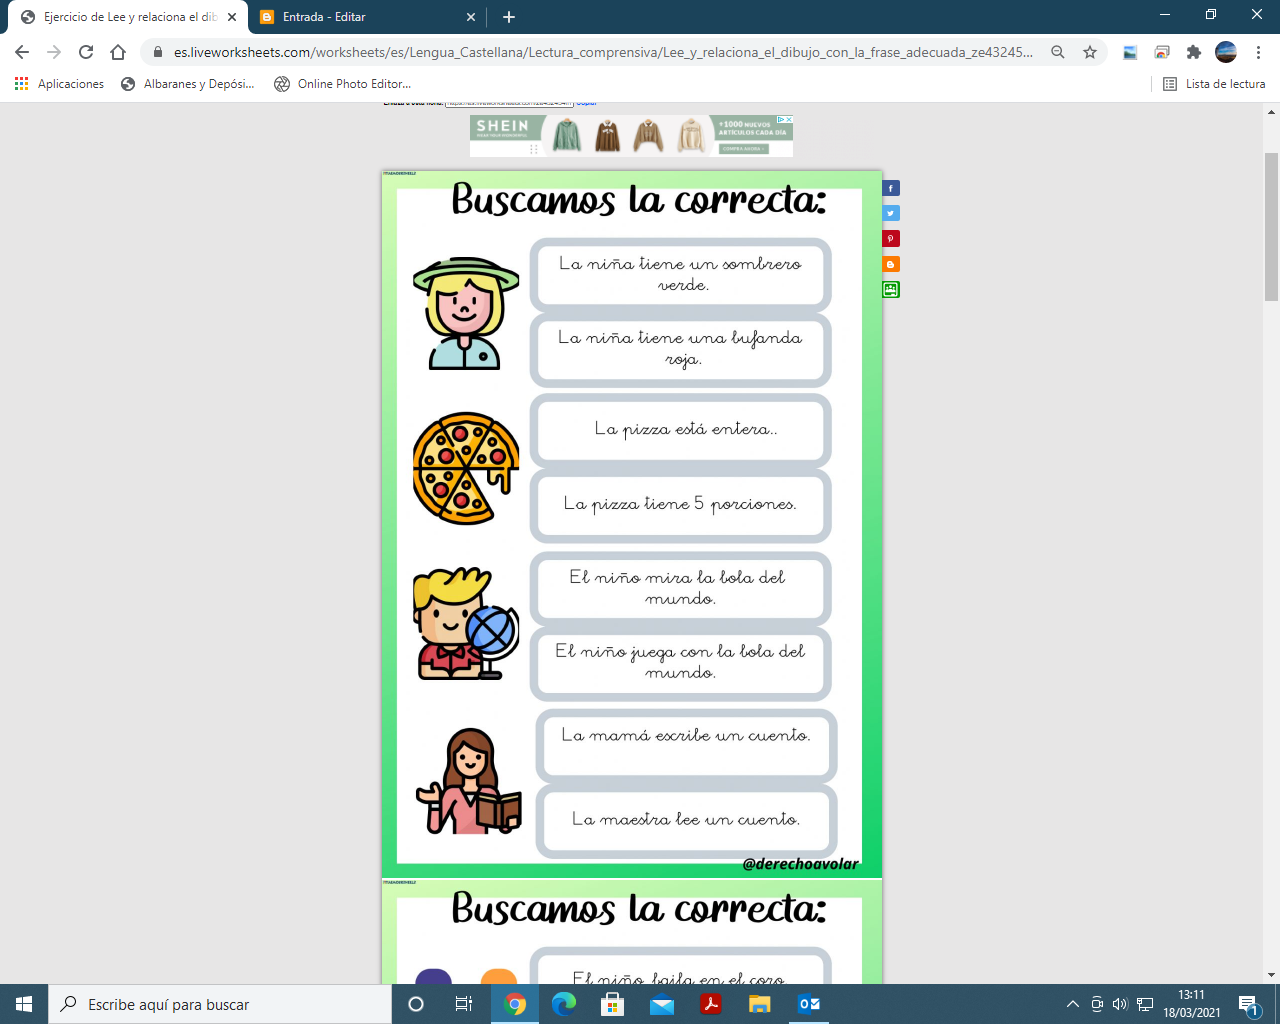Click the teacher with book picture
This screenshot has height=1024, width=1280.
pyautogui.click(x=469, y=781)
